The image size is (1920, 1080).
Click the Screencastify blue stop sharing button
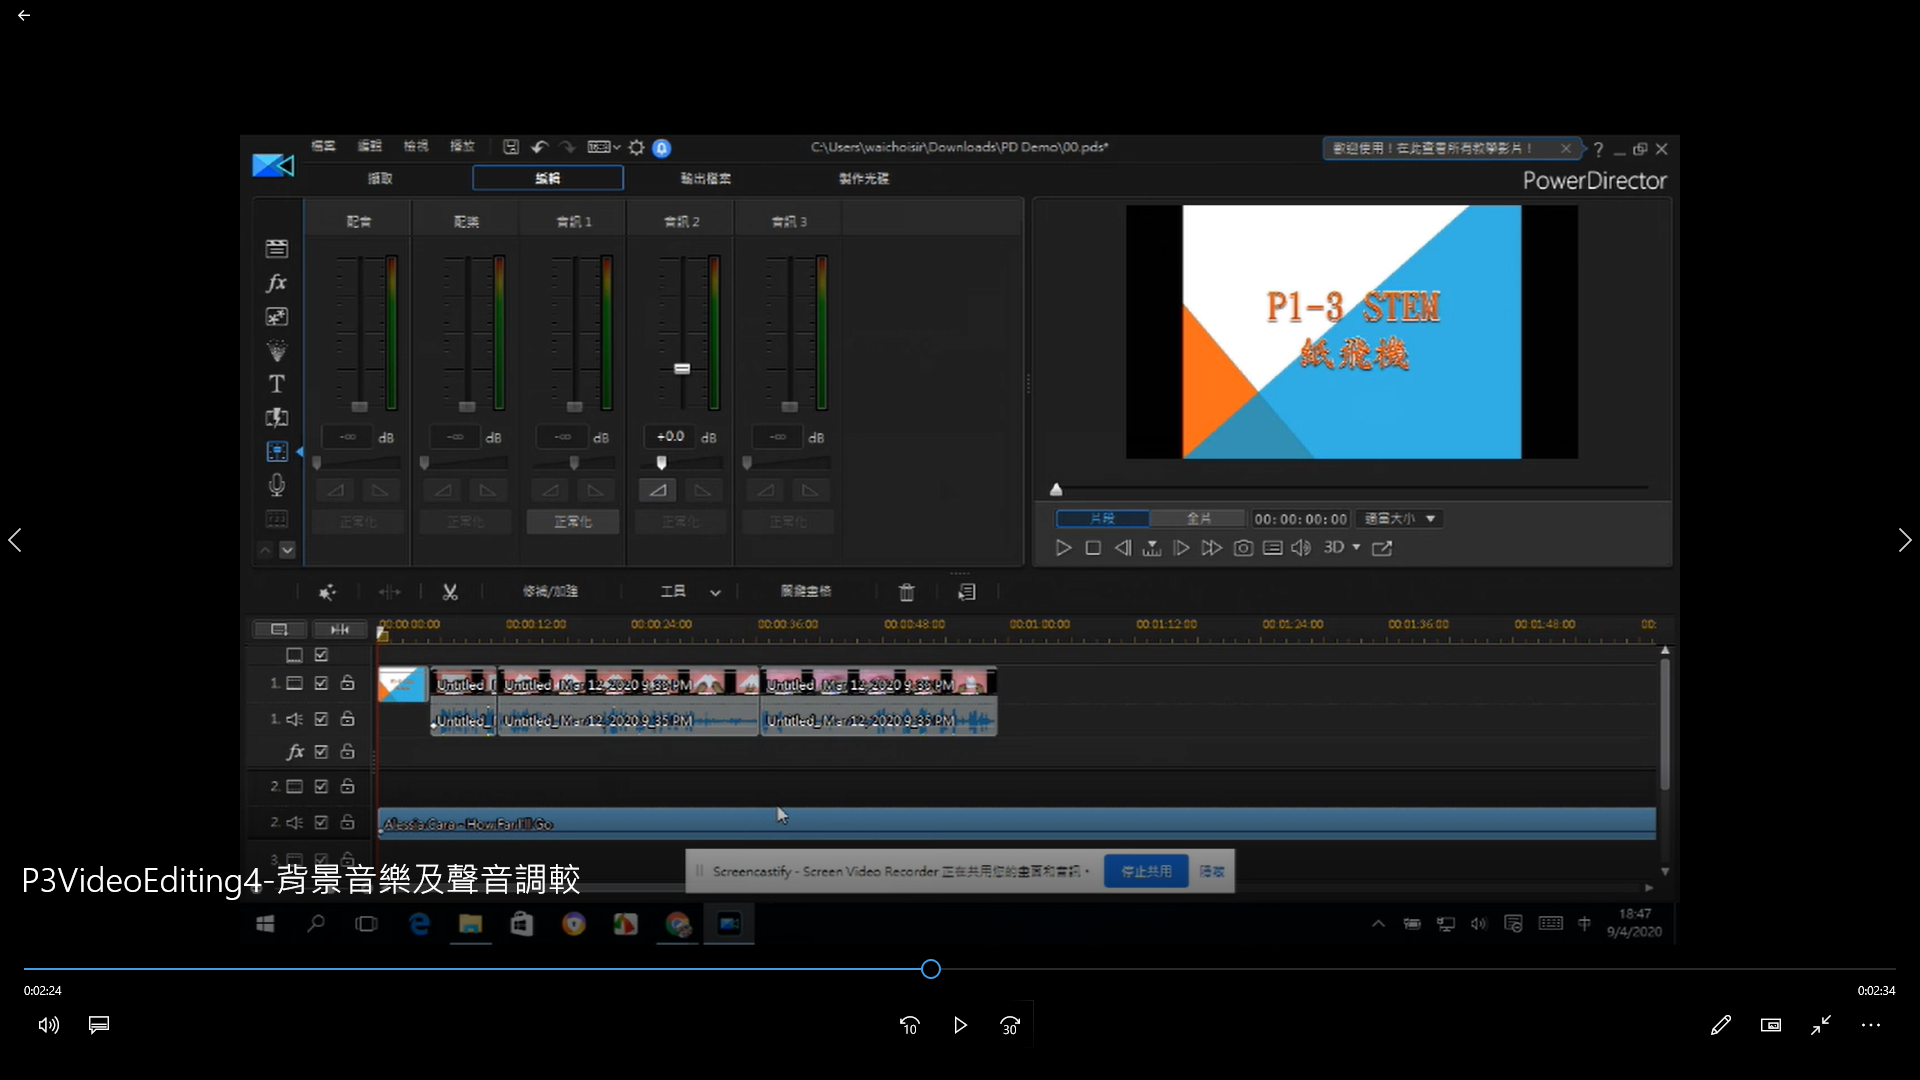tap(1146, 872)
